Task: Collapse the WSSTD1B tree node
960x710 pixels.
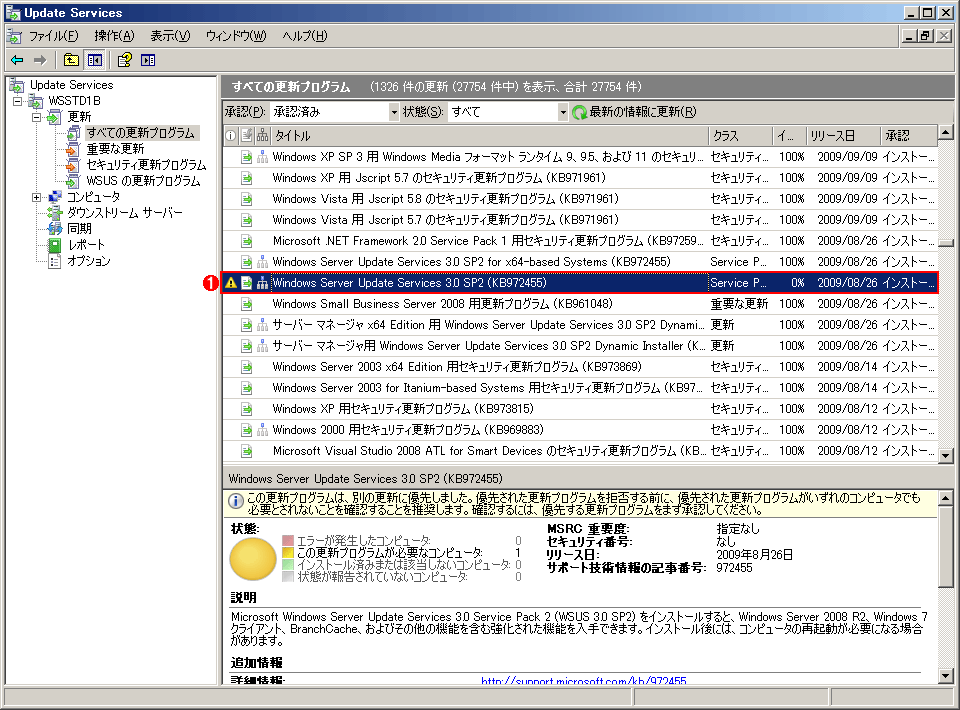Action: point(18,101)
